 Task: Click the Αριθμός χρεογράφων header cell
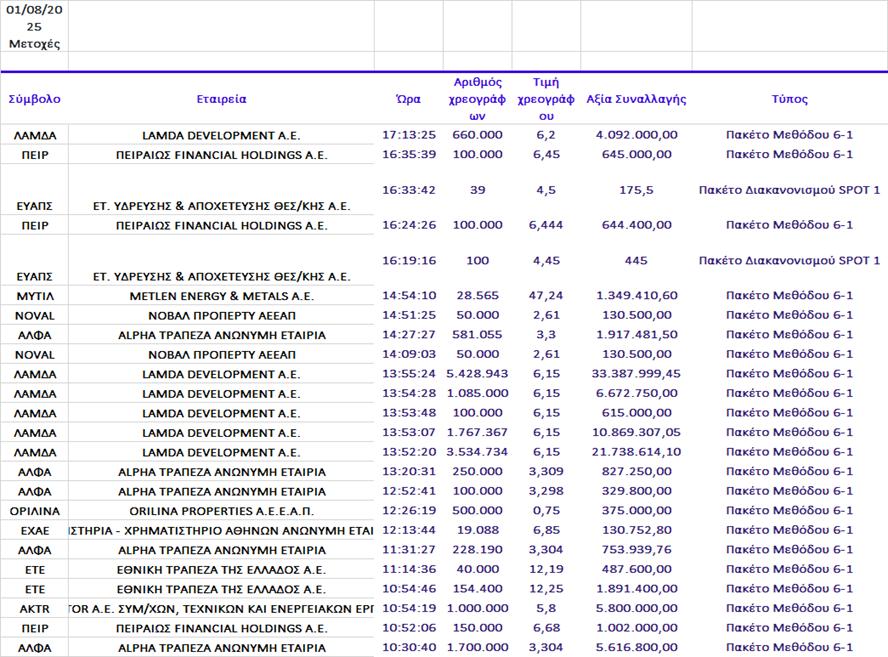point(477,99)
